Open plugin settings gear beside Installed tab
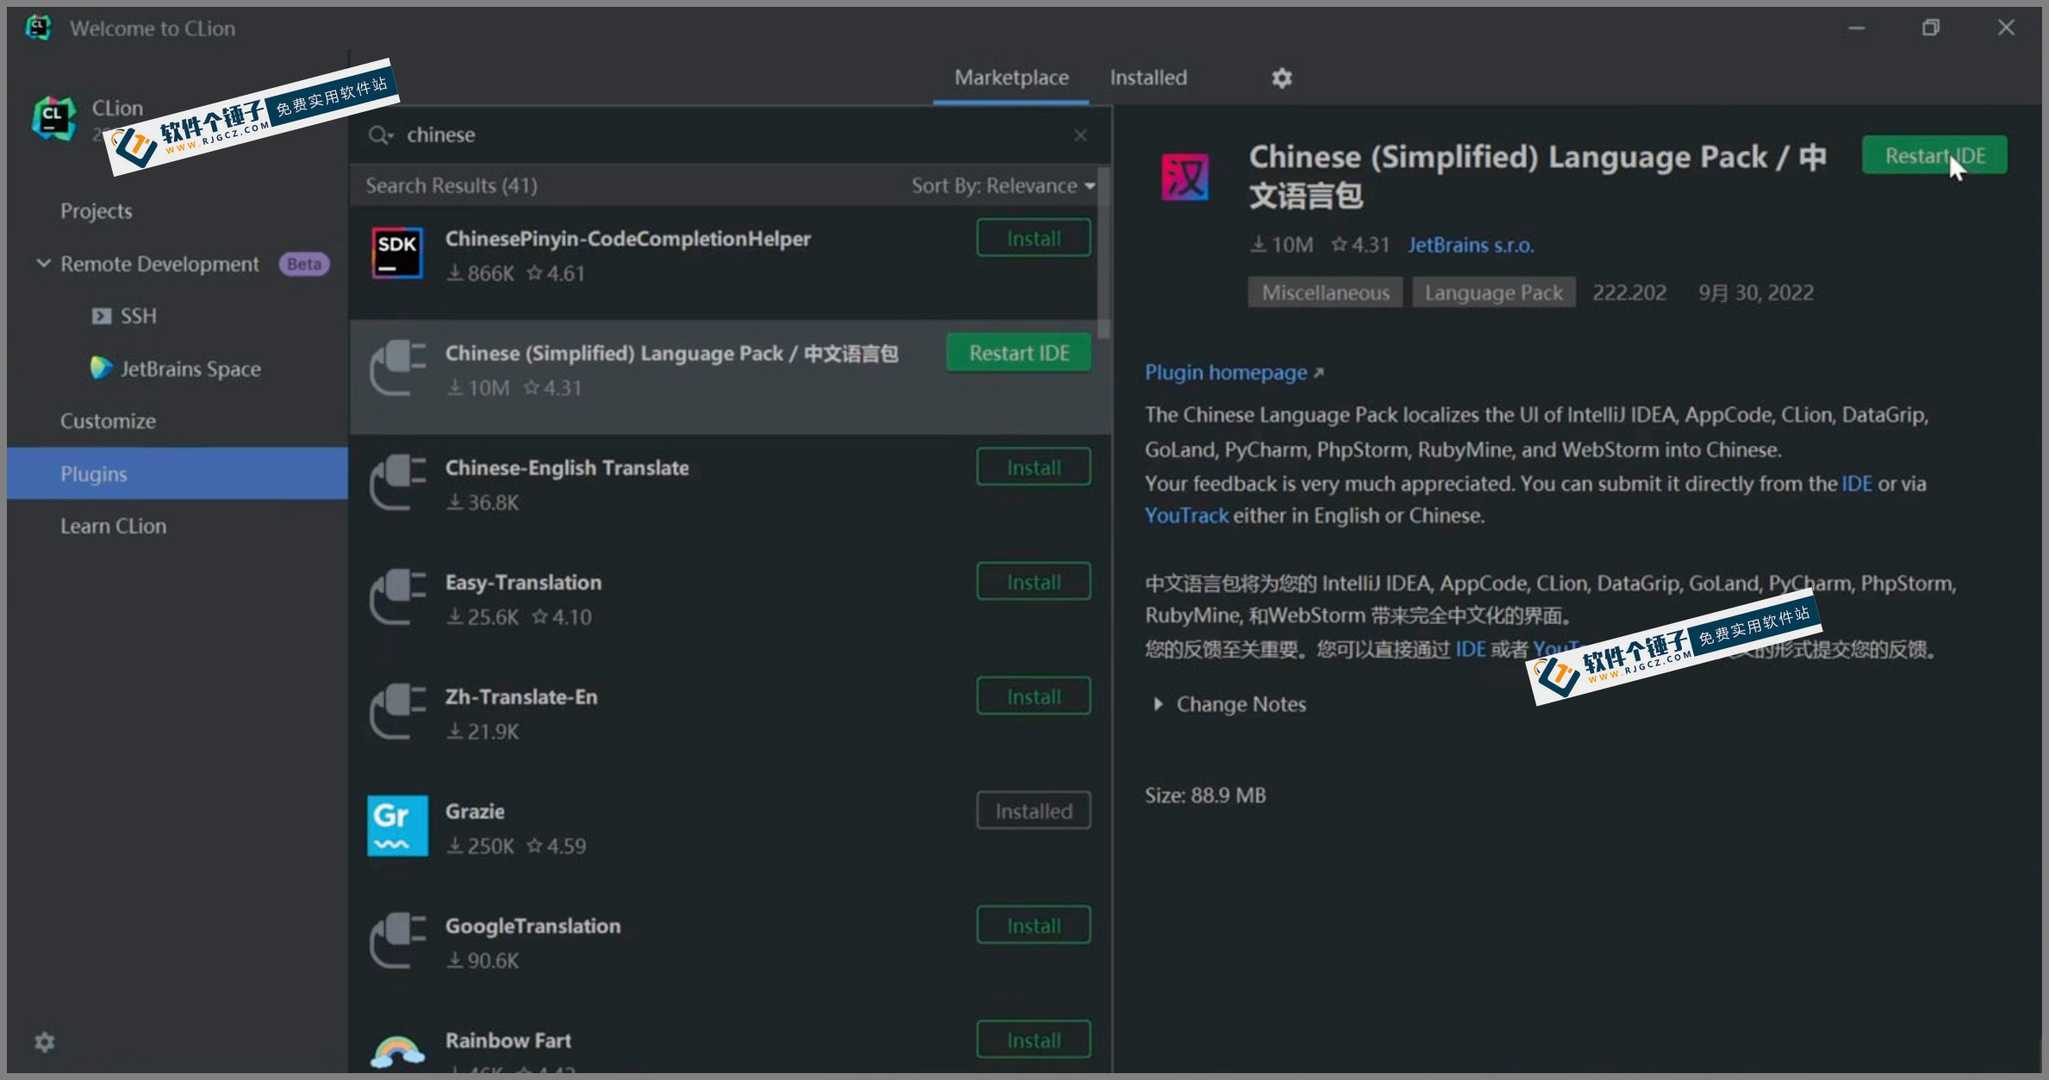2049x1080 pixels. coord(1281,78)
